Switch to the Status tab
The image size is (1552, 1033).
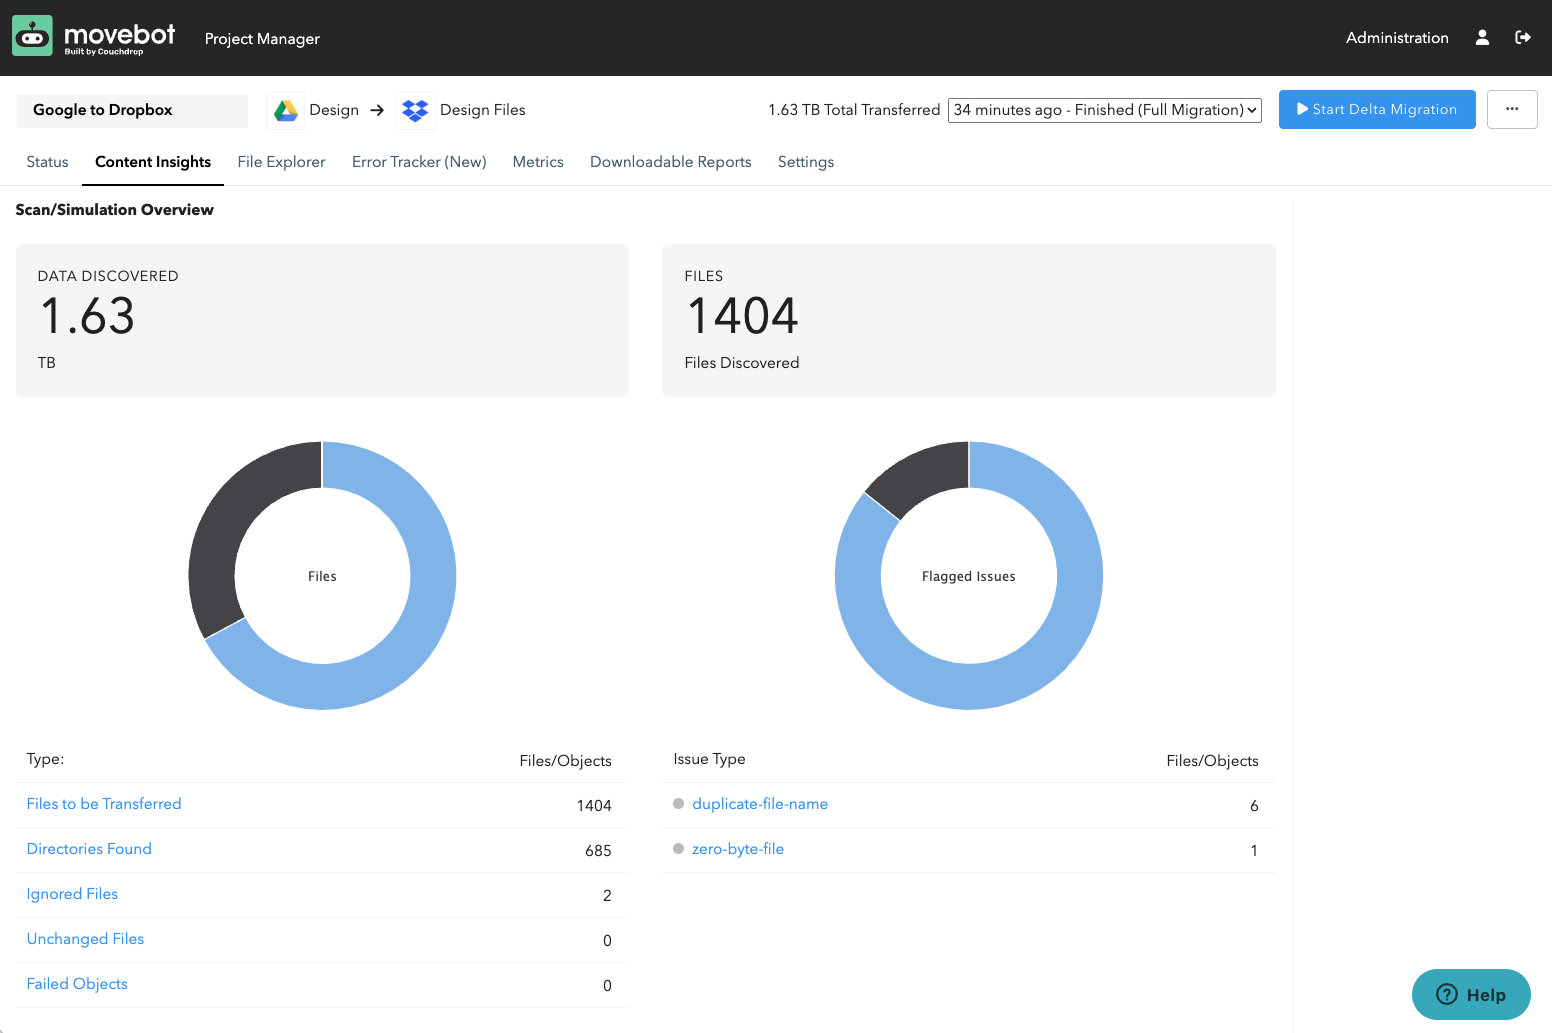(x=47, y=161)
